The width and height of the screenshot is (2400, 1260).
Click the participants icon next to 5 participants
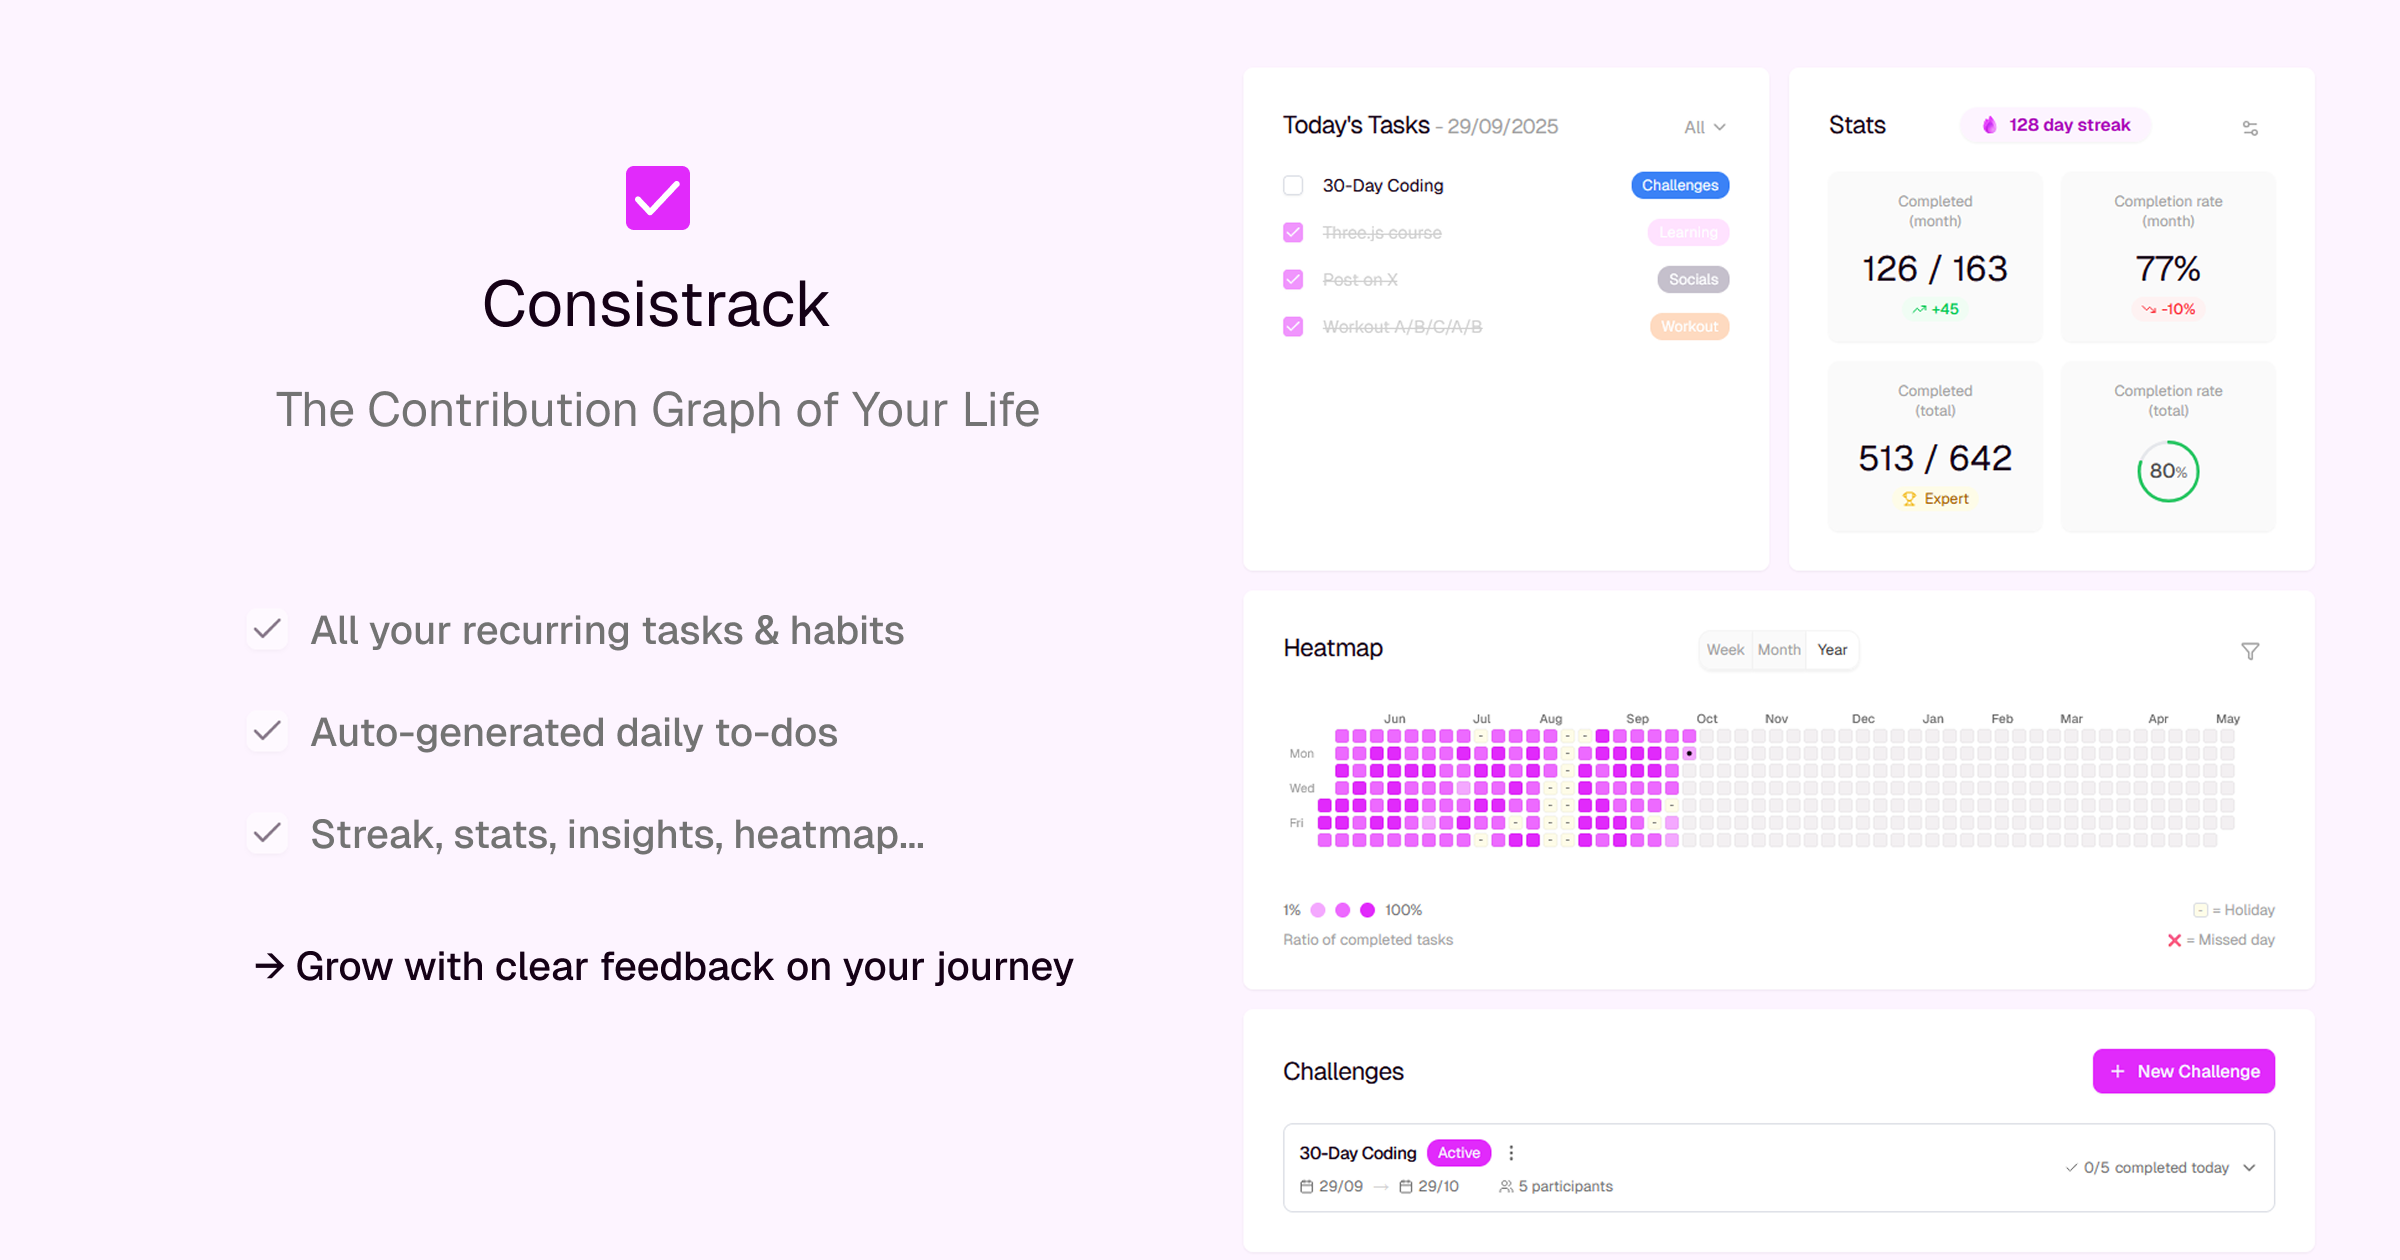[1507, 1186]
